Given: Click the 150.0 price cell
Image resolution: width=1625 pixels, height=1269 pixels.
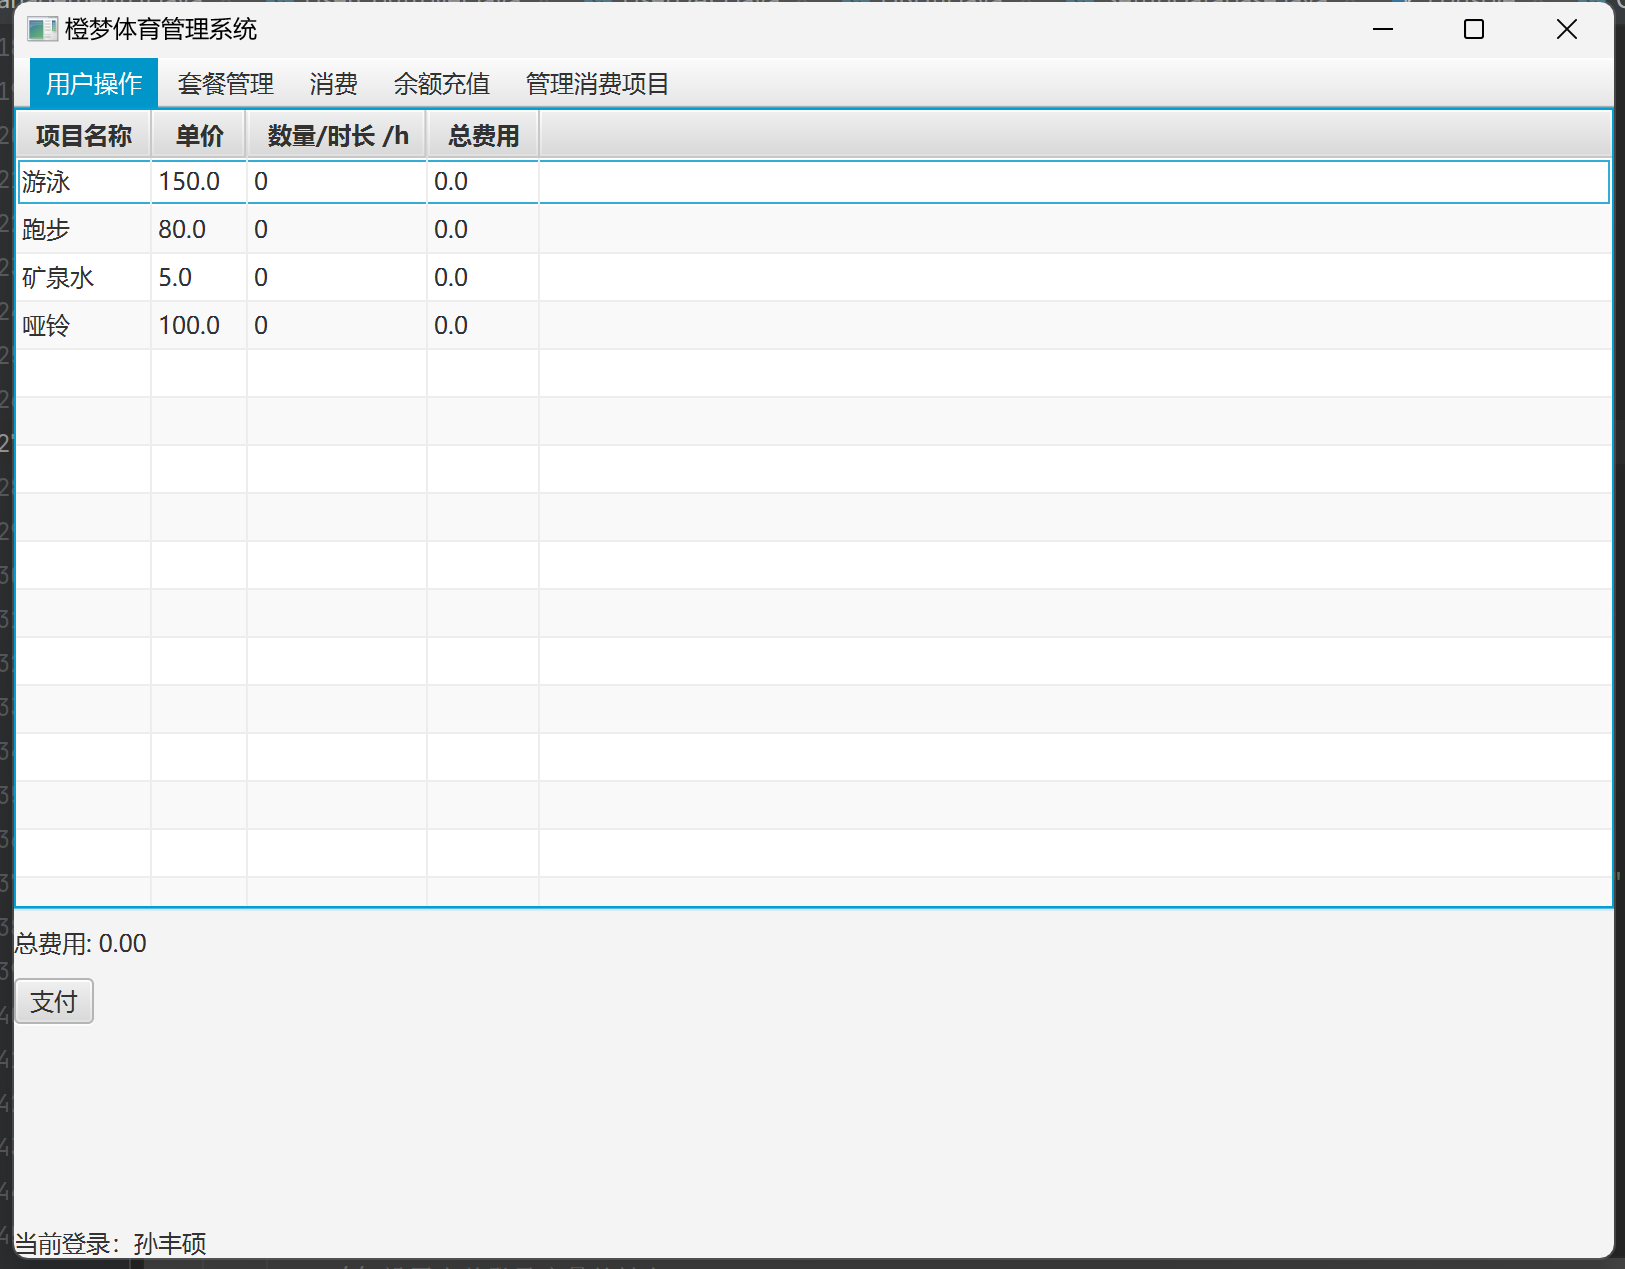Looking at the screenshot, I should (x=199, y=182).
